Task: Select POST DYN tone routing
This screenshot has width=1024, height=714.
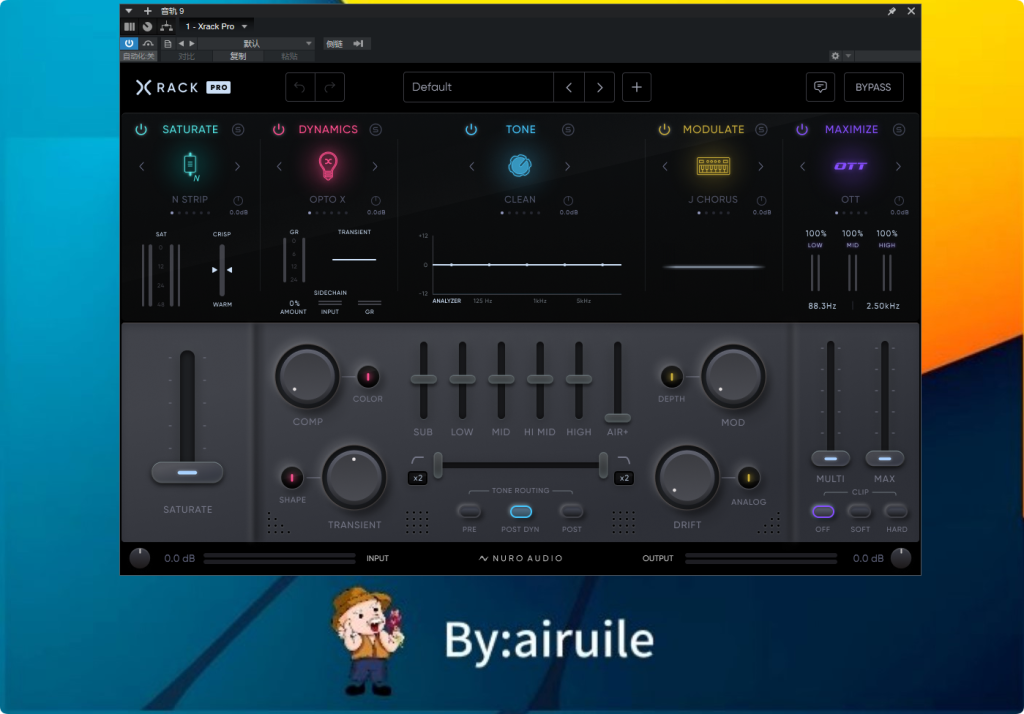Action: 520,511
